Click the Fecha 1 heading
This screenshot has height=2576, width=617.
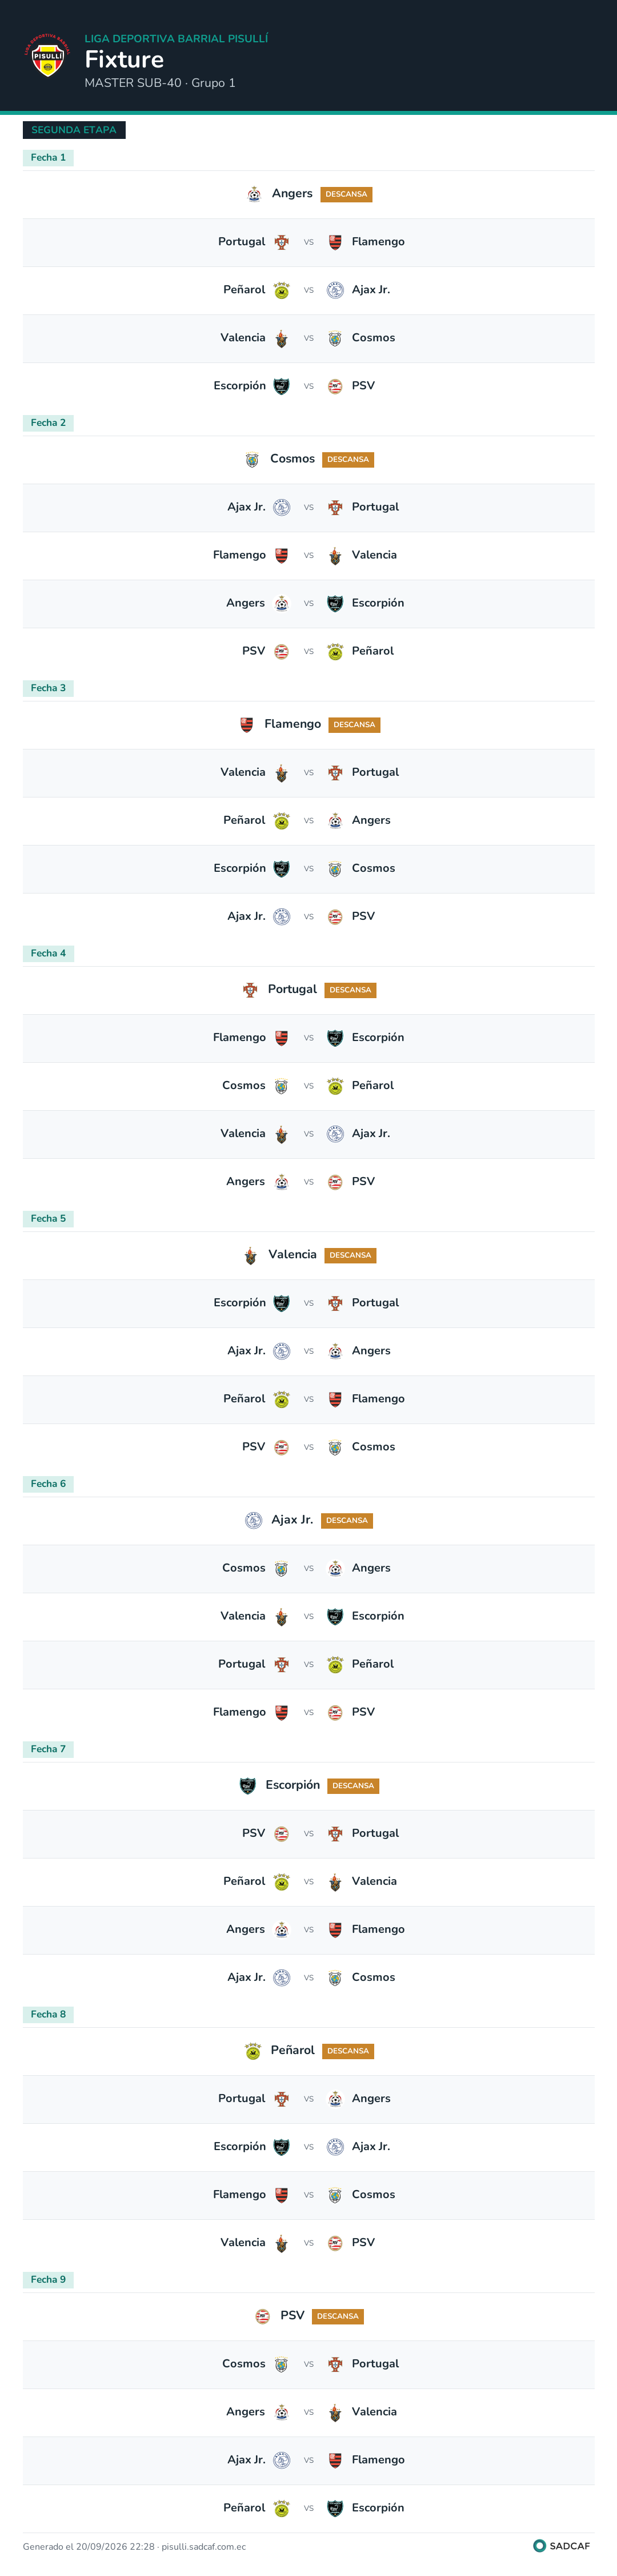point(48,157)
